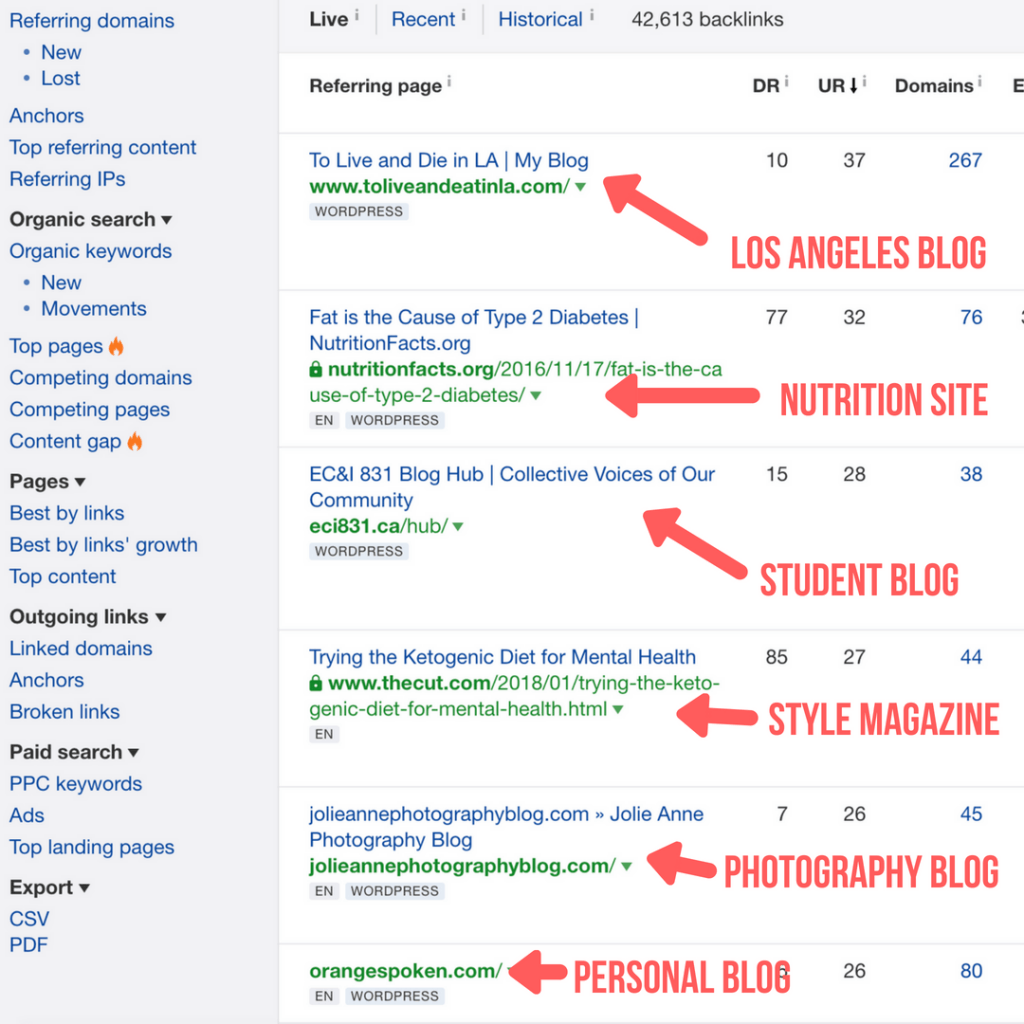This screenshot has height=1024, width=1024.
Task: Open www.toliveandeatinla.com URL link
Action: click(440, 187)
